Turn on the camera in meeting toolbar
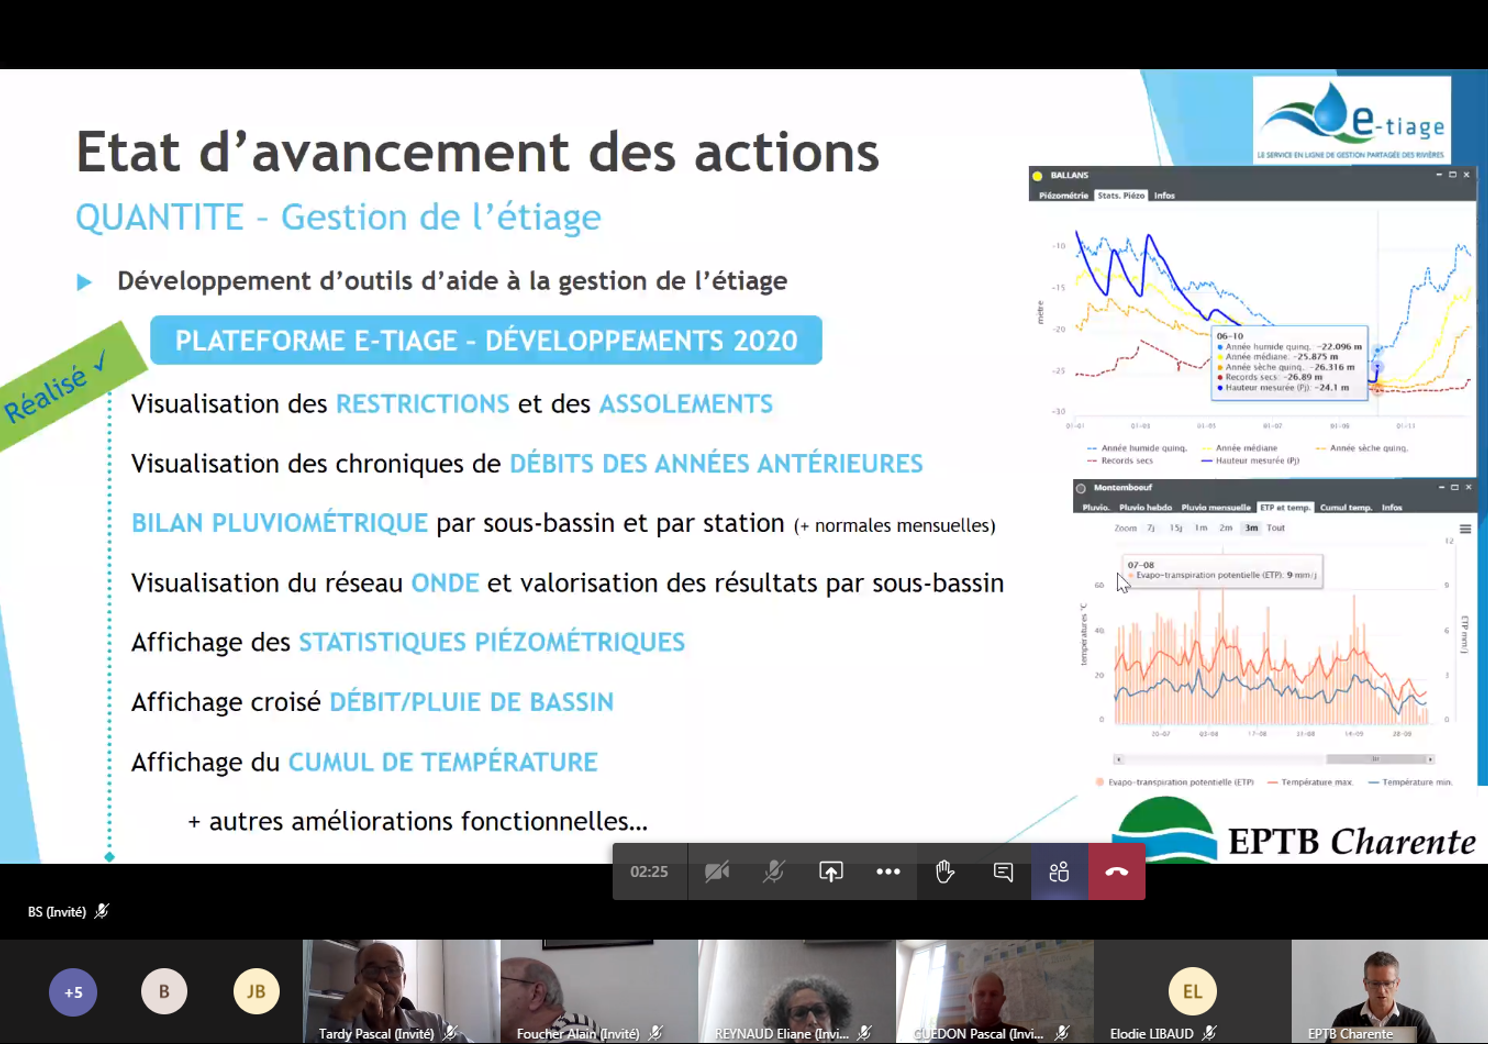The height and width of the screenshot is (1044, 1488). click(716, 872)
